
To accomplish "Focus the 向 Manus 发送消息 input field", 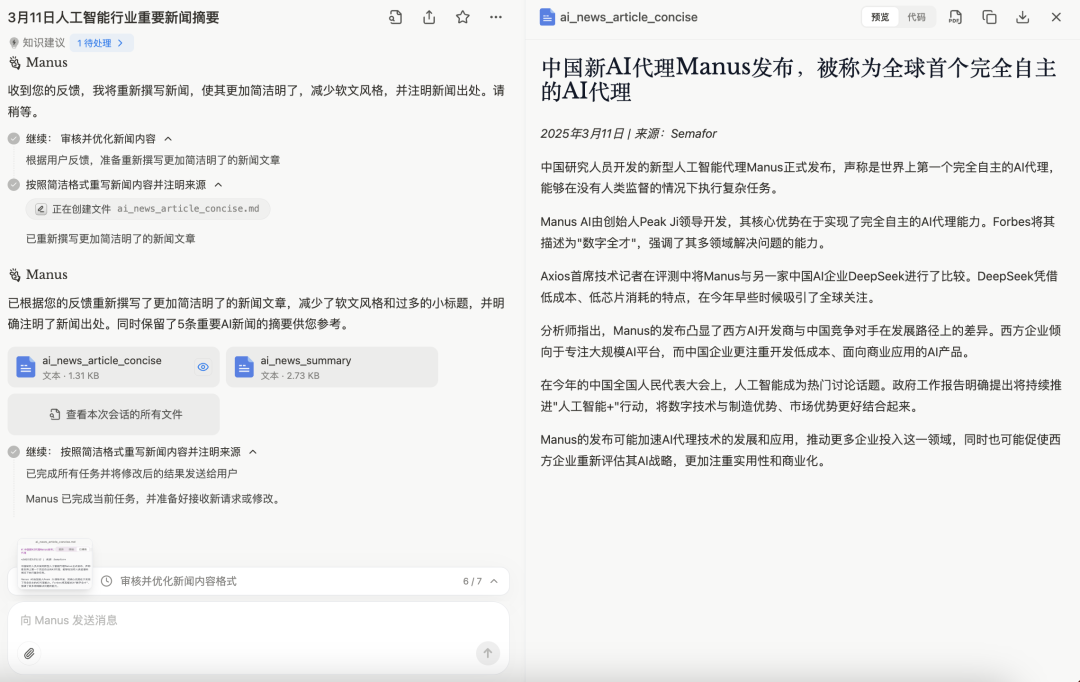I will point(258,621).
